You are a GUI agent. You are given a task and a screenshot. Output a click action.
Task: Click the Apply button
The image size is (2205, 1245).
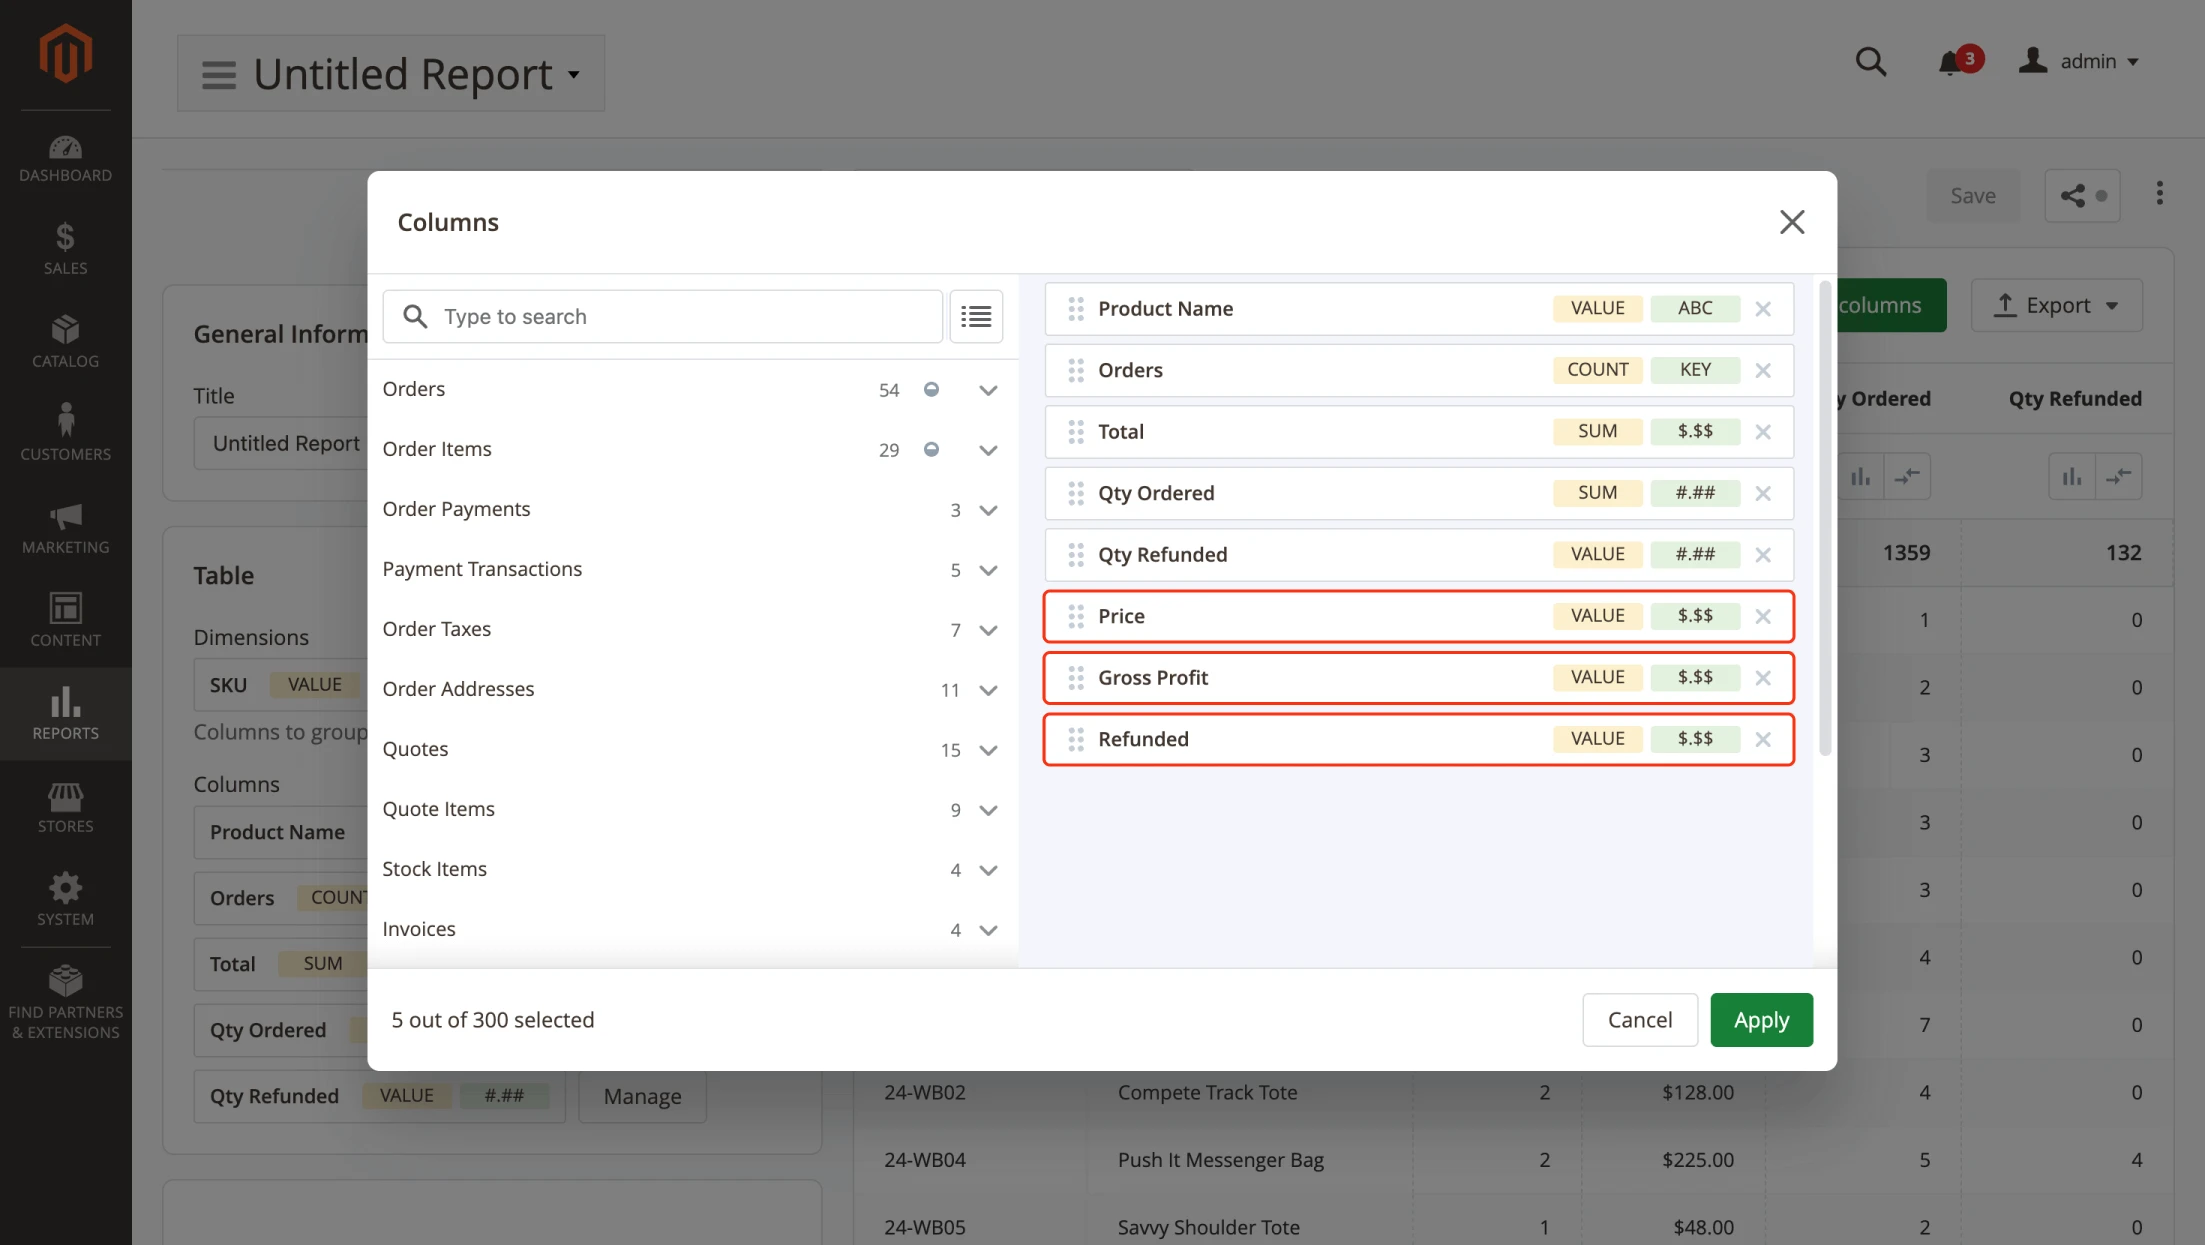point(1761,1019)
